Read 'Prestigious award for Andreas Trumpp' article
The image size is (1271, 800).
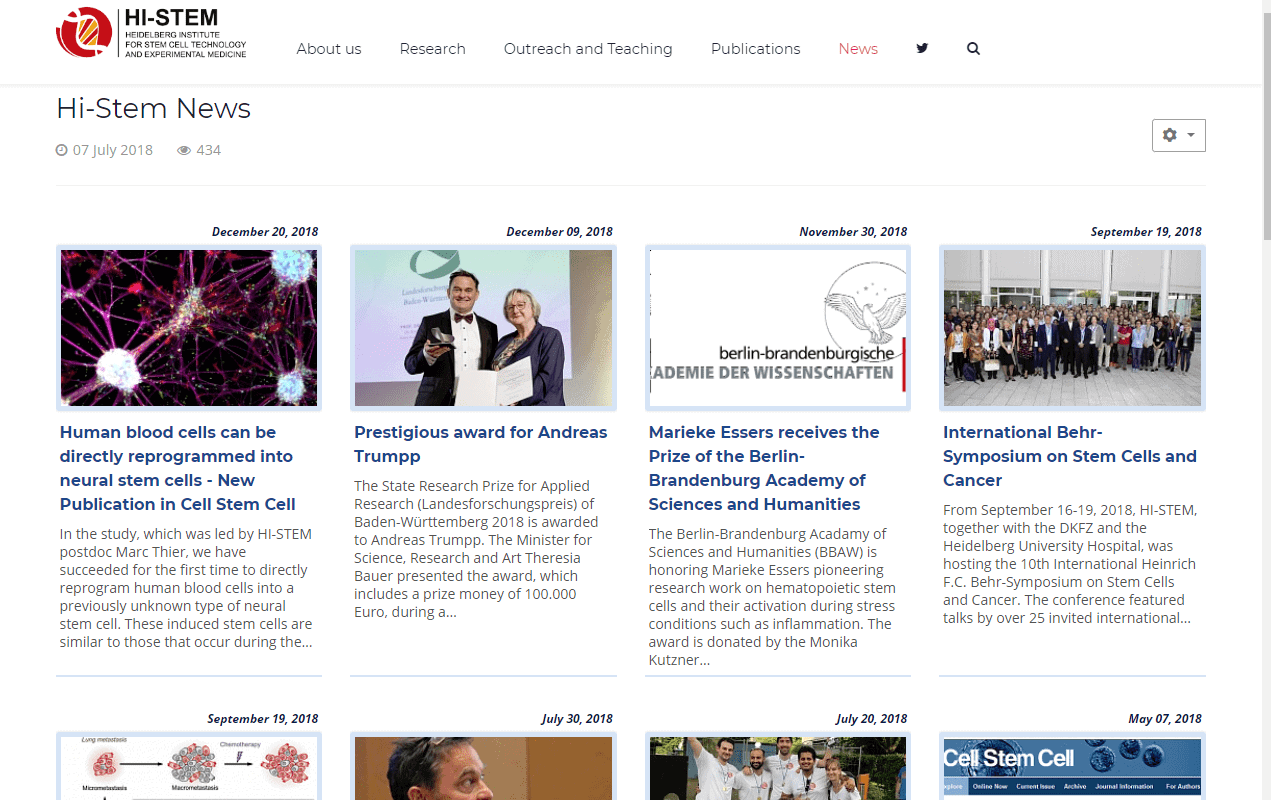pyautogui.click(x=480, y=444)
